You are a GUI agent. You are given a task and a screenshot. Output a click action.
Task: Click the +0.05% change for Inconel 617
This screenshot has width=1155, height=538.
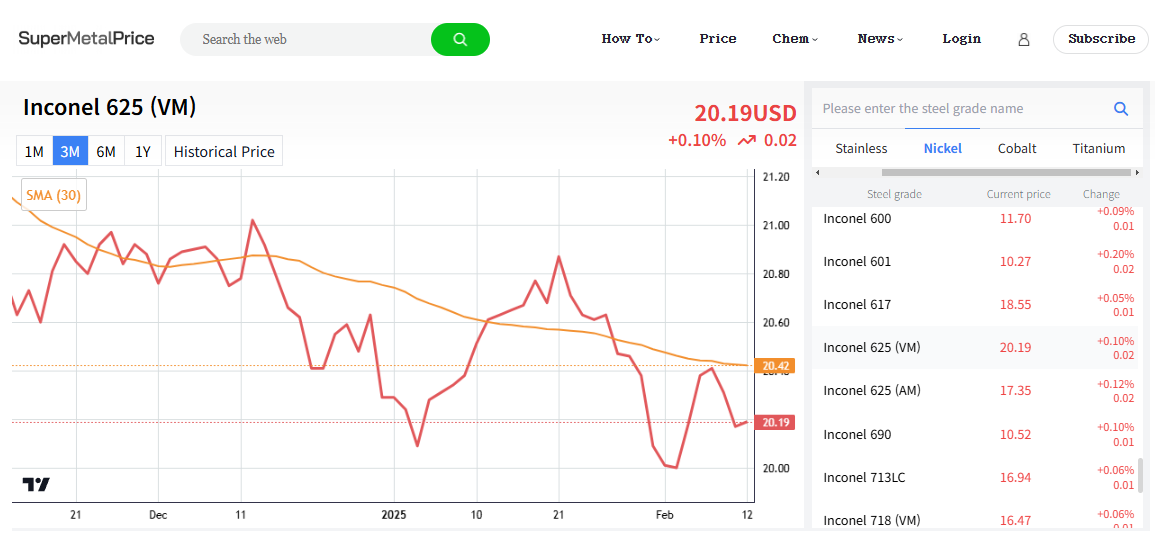pos(1115,298)
